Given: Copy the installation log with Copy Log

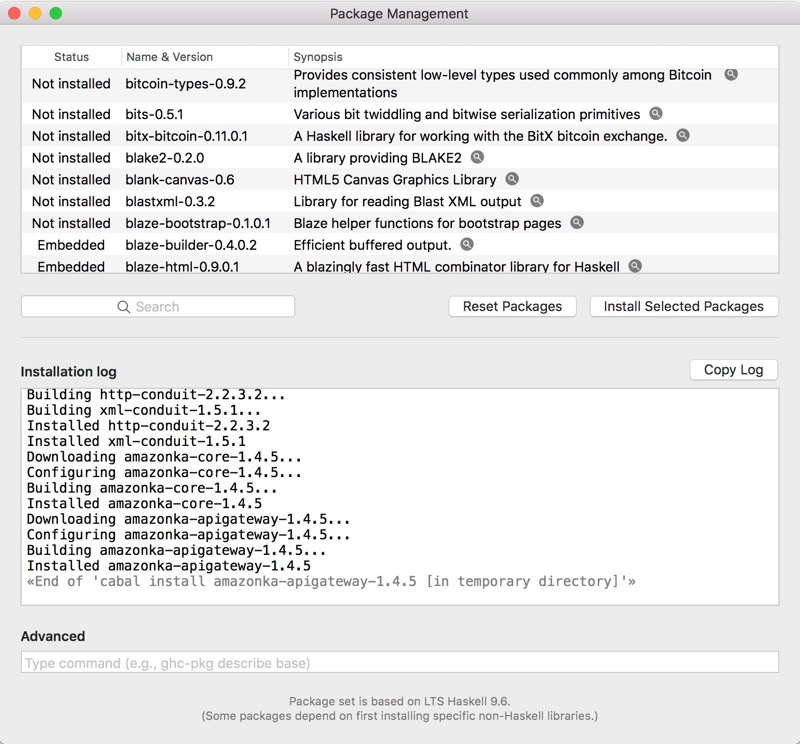Looking at the screenshot, I should click(x=733, y=369).
